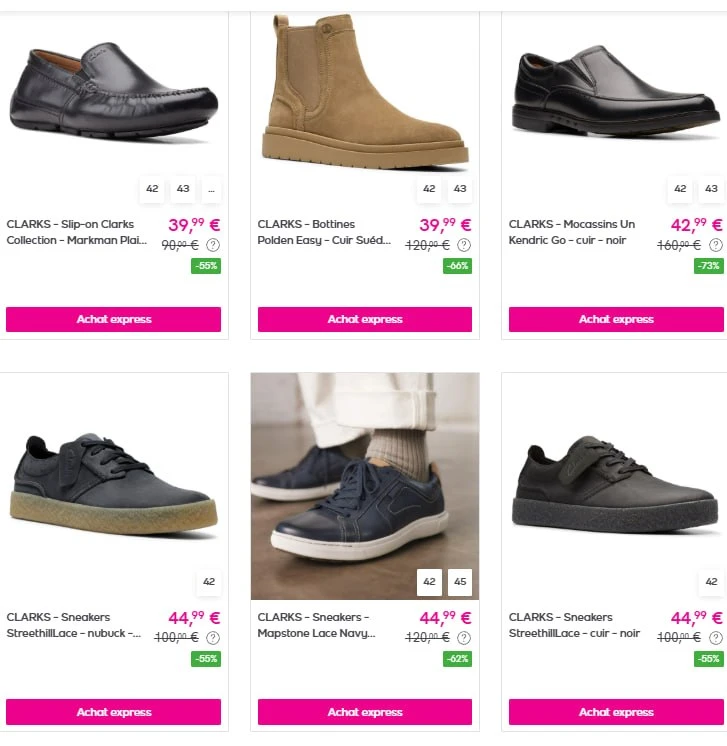Click price info icon for nubuck StreethillLace sneakers
Image resolution: width=727 pixels, height=746 pixels.
213,638
